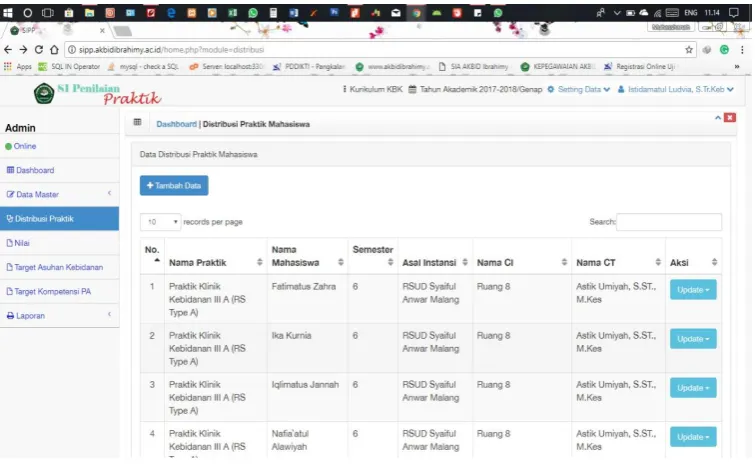Viewport: 755px width, 466px height.
Task: Sort table by Asal Instansi column
Action: [x=435, y=262]
